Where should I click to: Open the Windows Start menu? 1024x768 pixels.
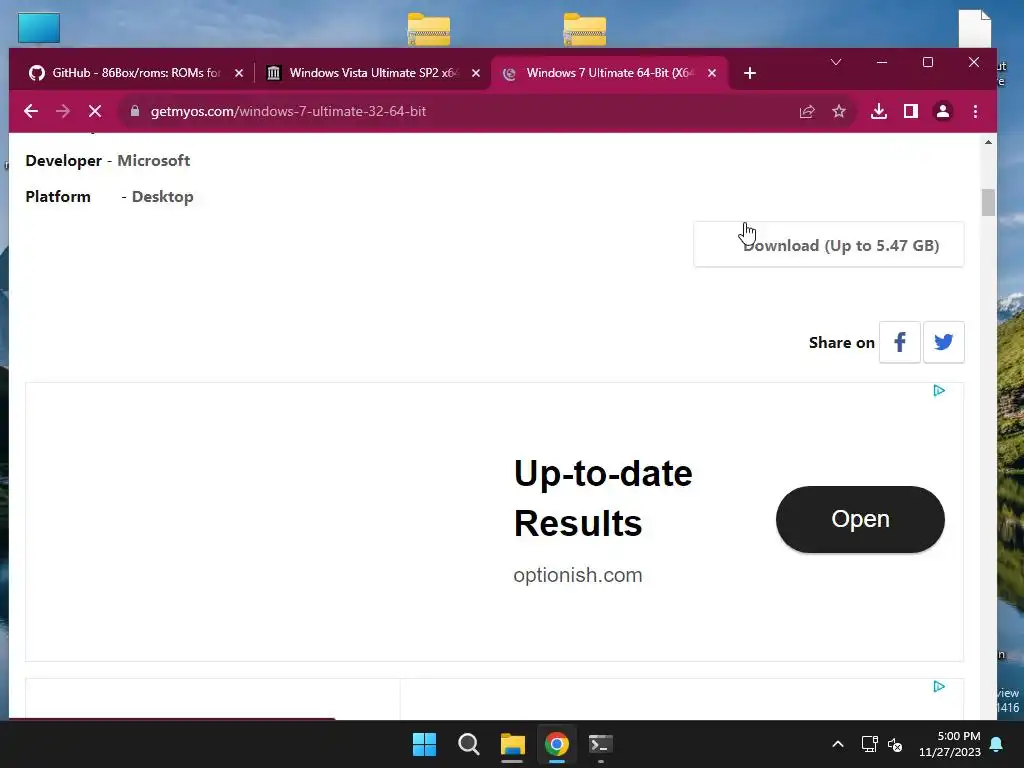pos(424,744)
